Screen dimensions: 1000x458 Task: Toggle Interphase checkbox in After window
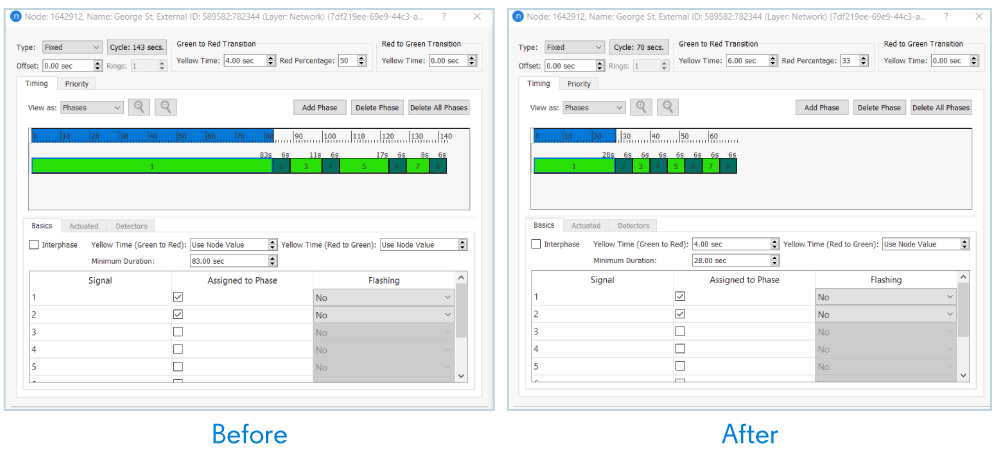[x=536, y=244]
